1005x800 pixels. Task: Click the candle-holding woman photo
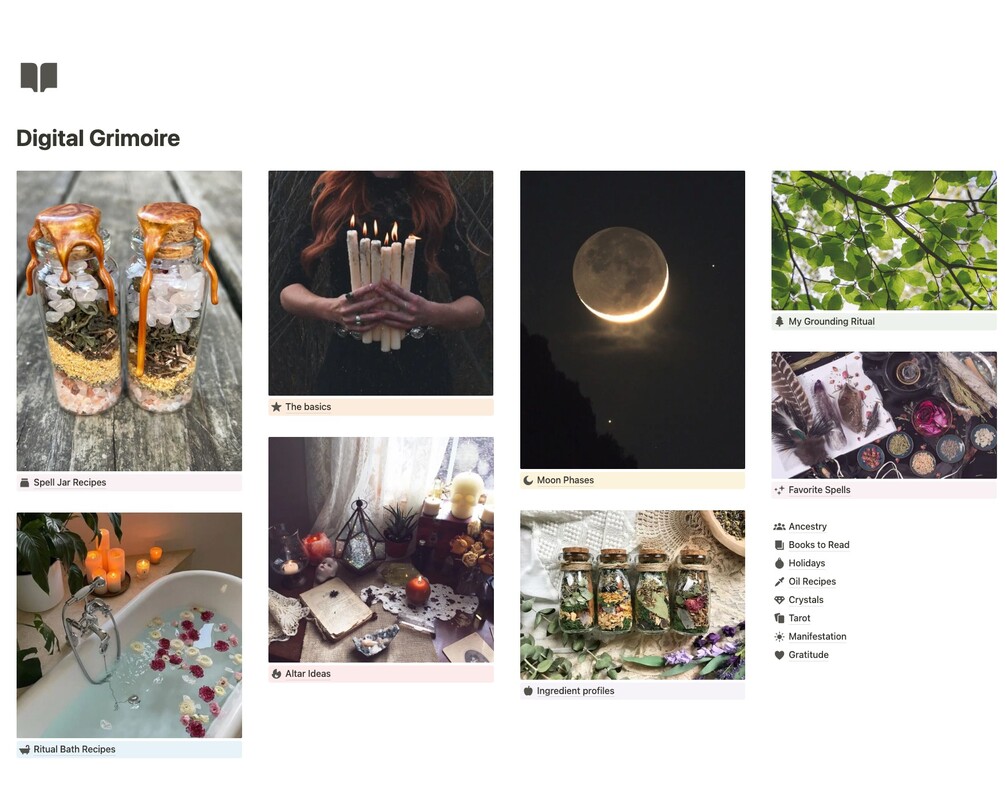pos(381,283)
